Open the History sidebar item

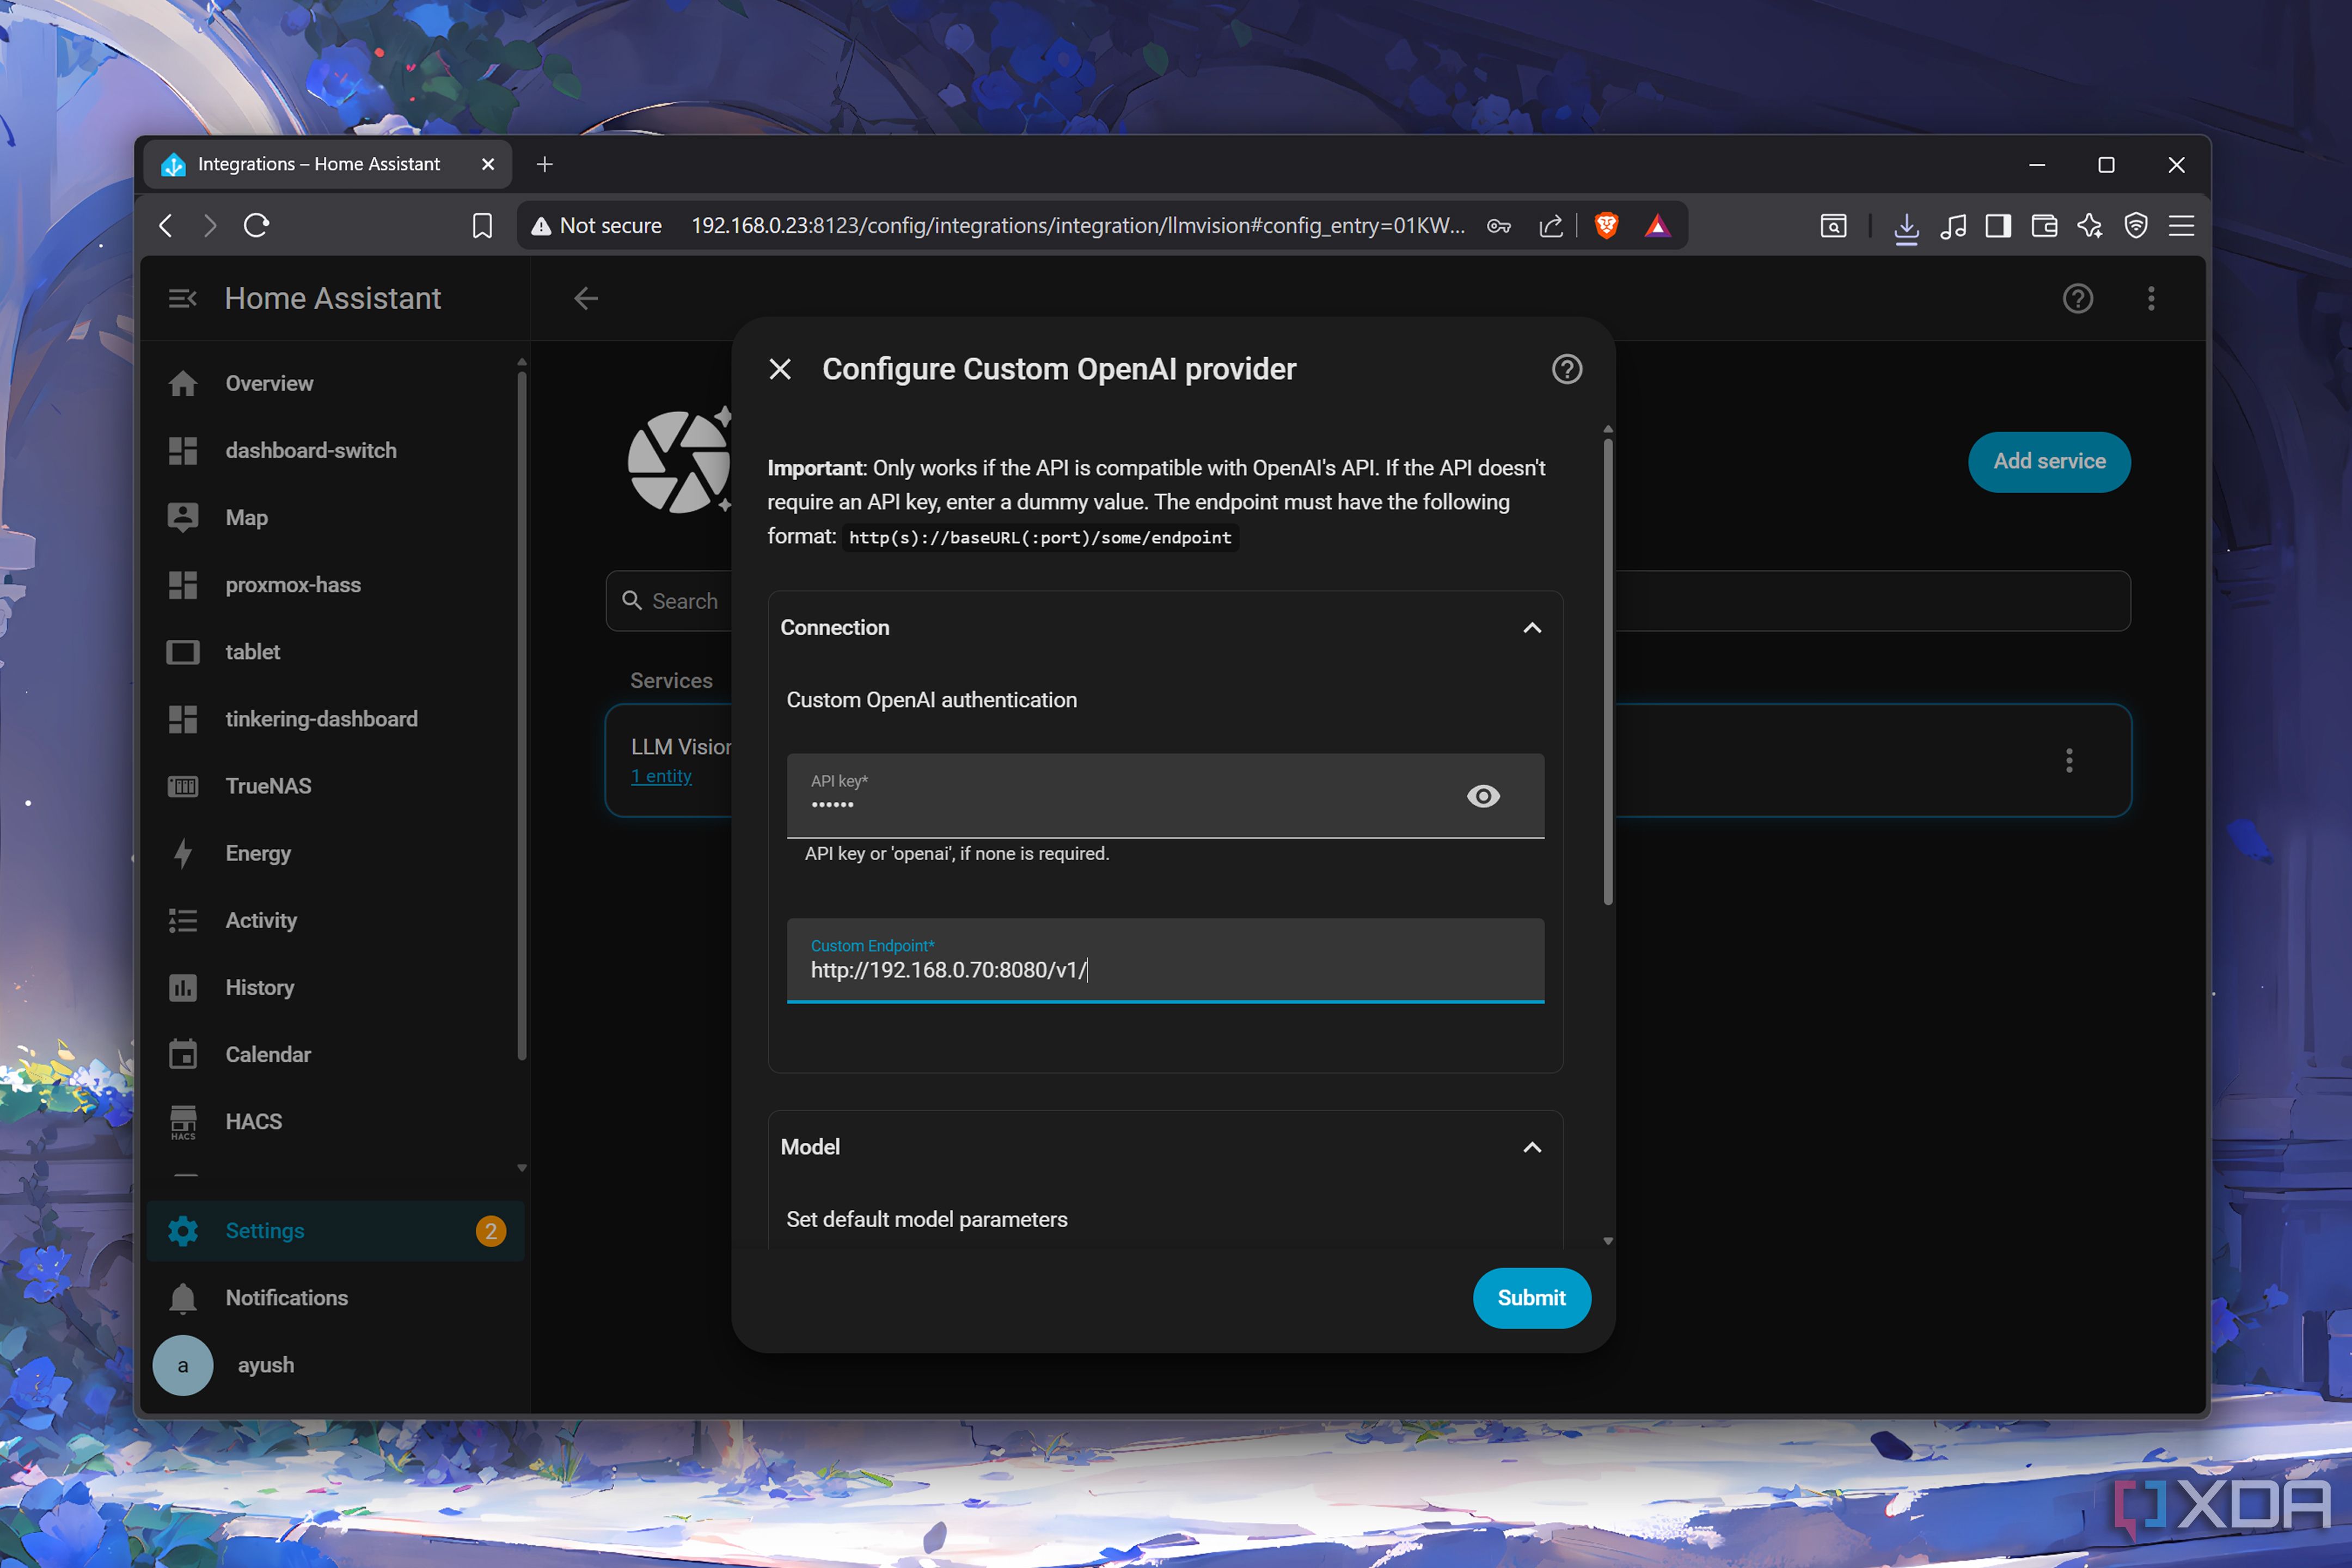point(335,987)
